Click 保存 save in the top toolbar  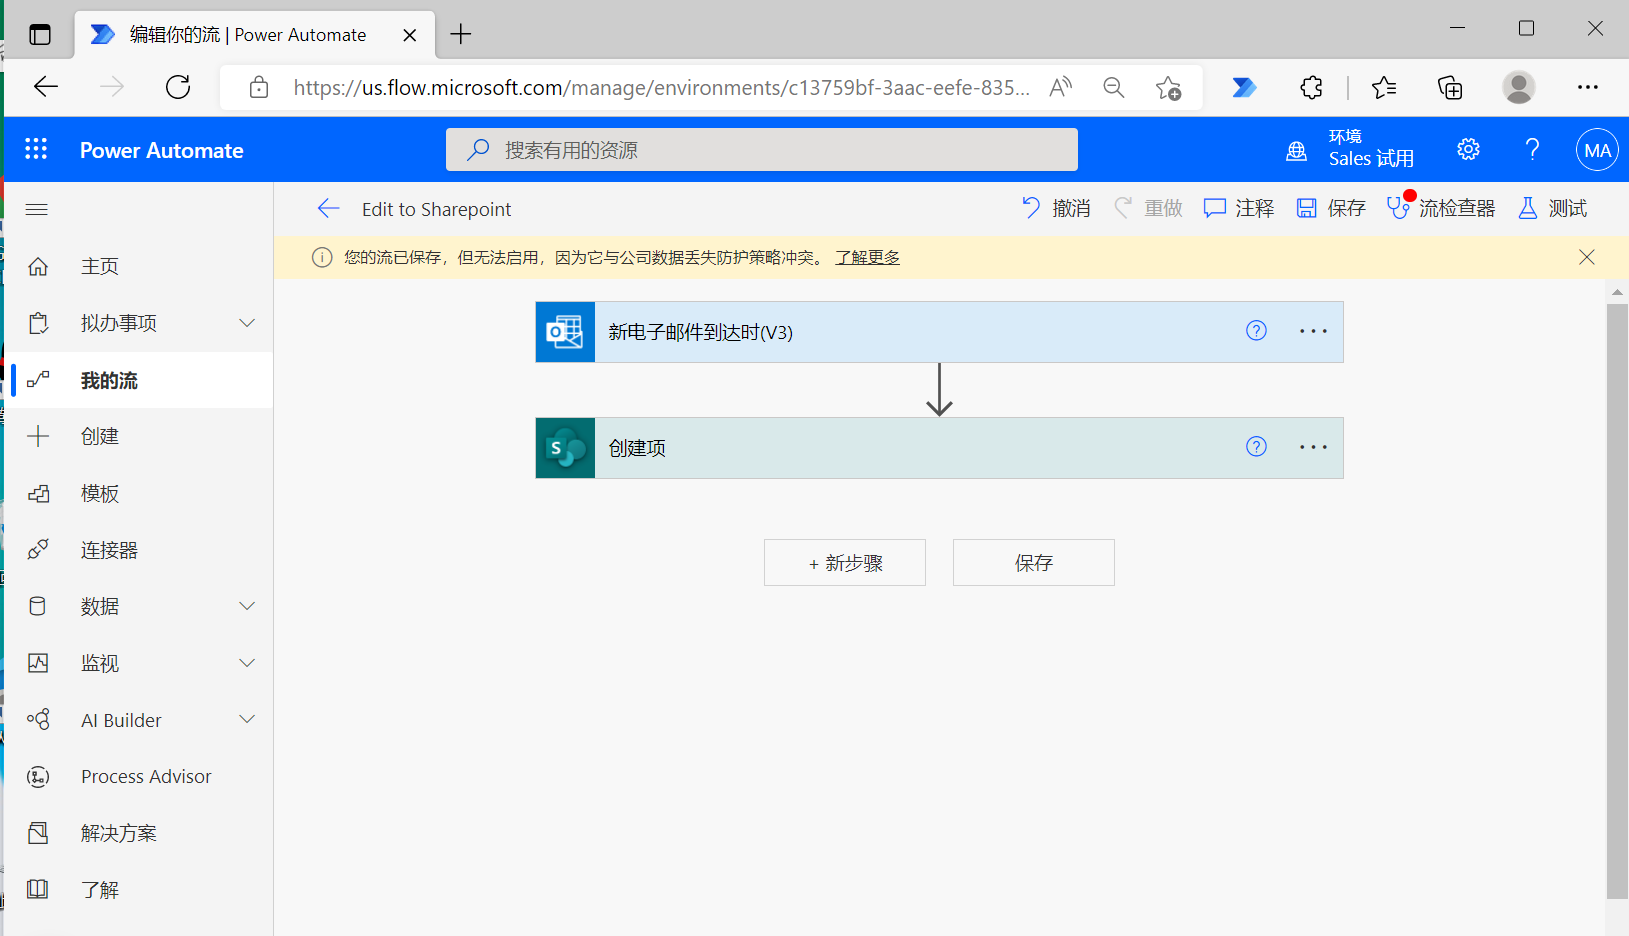[1331, 208]
